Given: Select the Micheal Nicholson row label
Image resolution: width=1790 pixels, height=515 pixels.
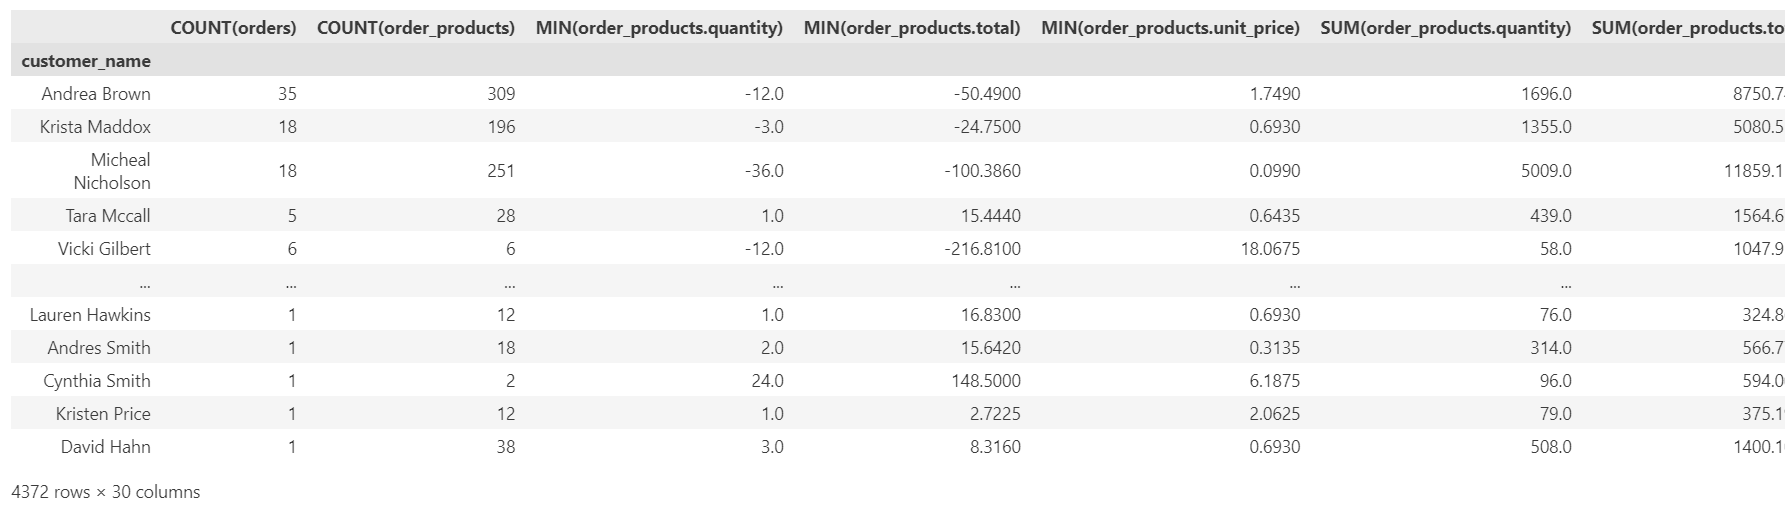Looking at the screenshot, I should tap(112, 171).
